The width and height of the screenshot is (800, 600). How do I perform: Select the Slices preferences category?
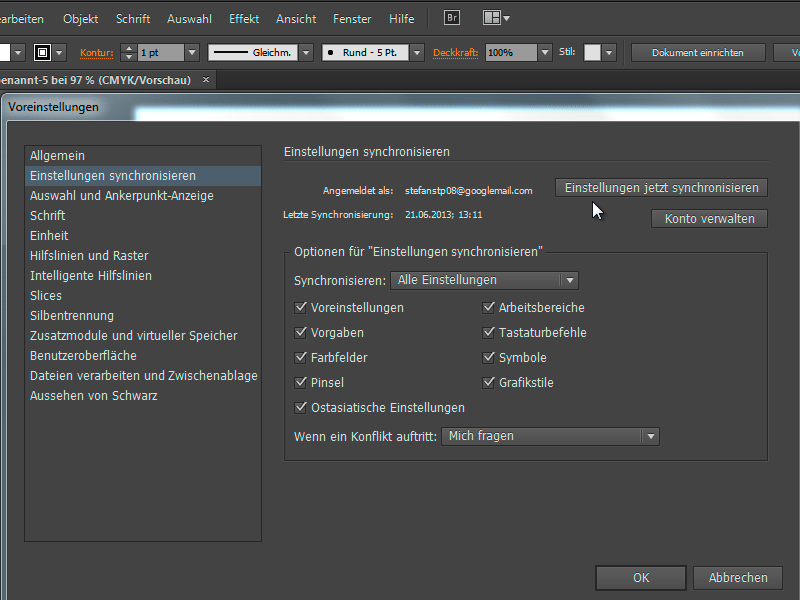pos(143,295)
